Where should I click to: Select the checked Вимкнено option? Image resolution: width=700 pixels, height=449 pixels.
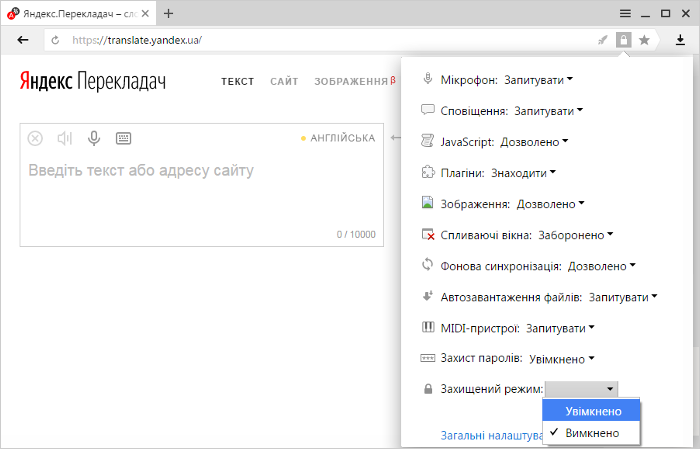[x=592, y=433]
